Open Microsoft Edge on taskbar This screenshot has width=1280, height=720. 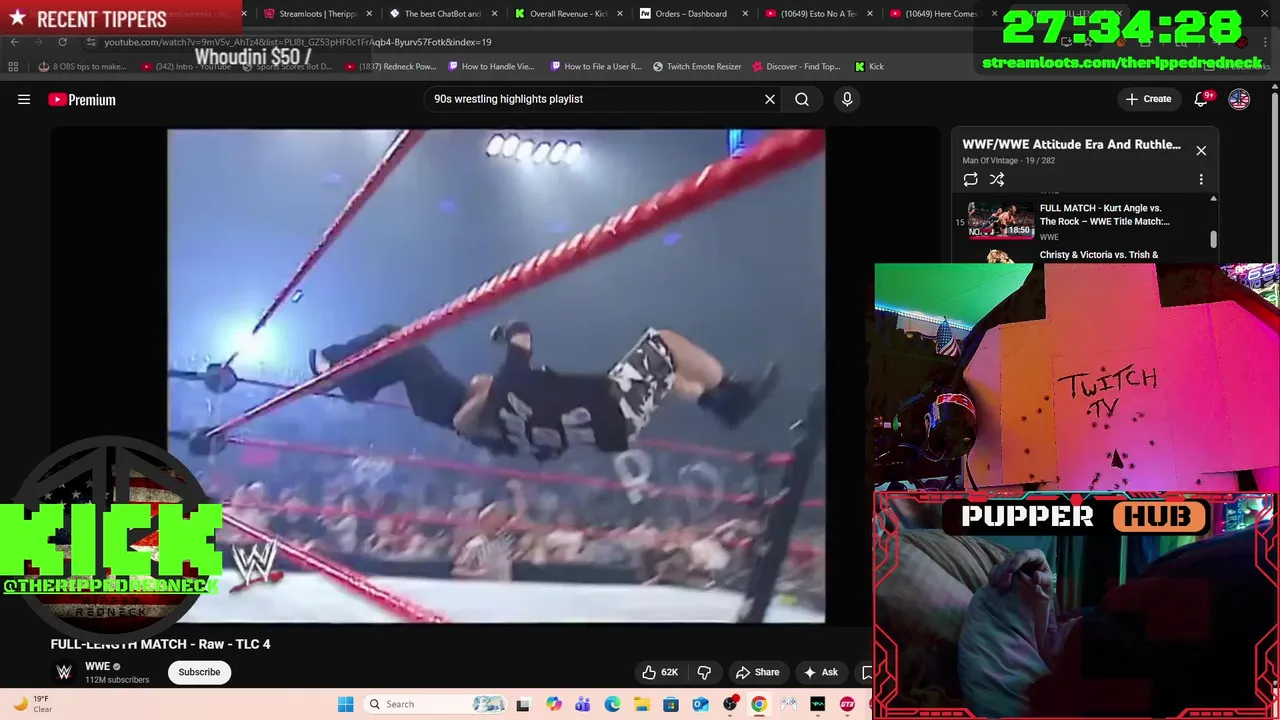(x=612, y=704)
